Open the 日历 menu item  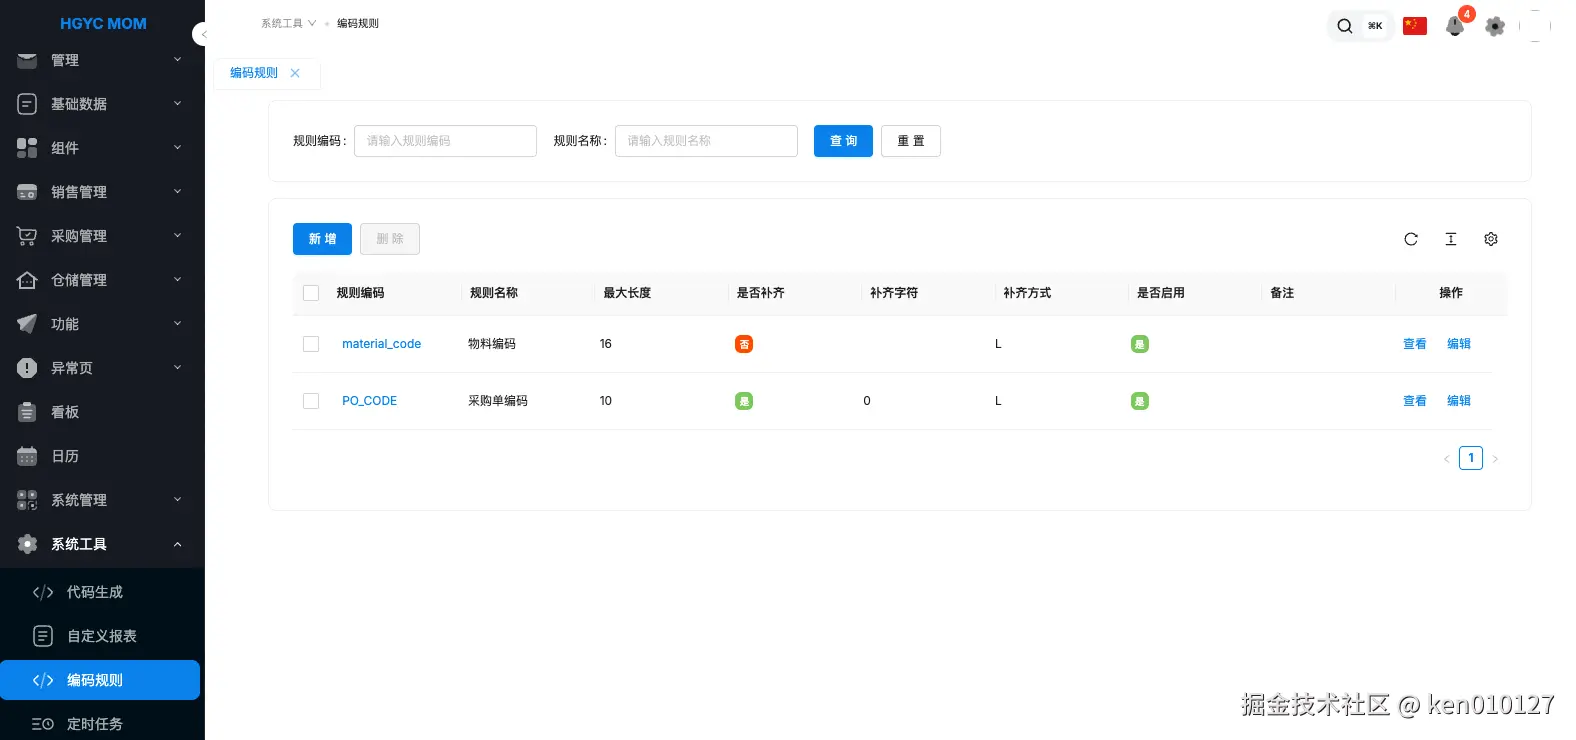[x=100, y=456]
